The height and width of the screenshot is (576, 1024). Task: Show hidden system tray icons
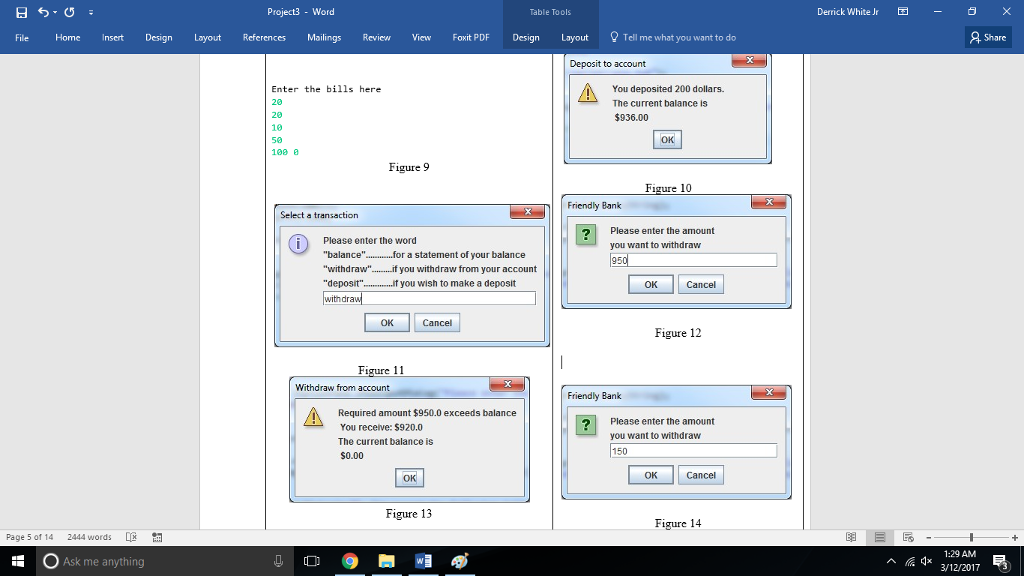tap(891, 561)
